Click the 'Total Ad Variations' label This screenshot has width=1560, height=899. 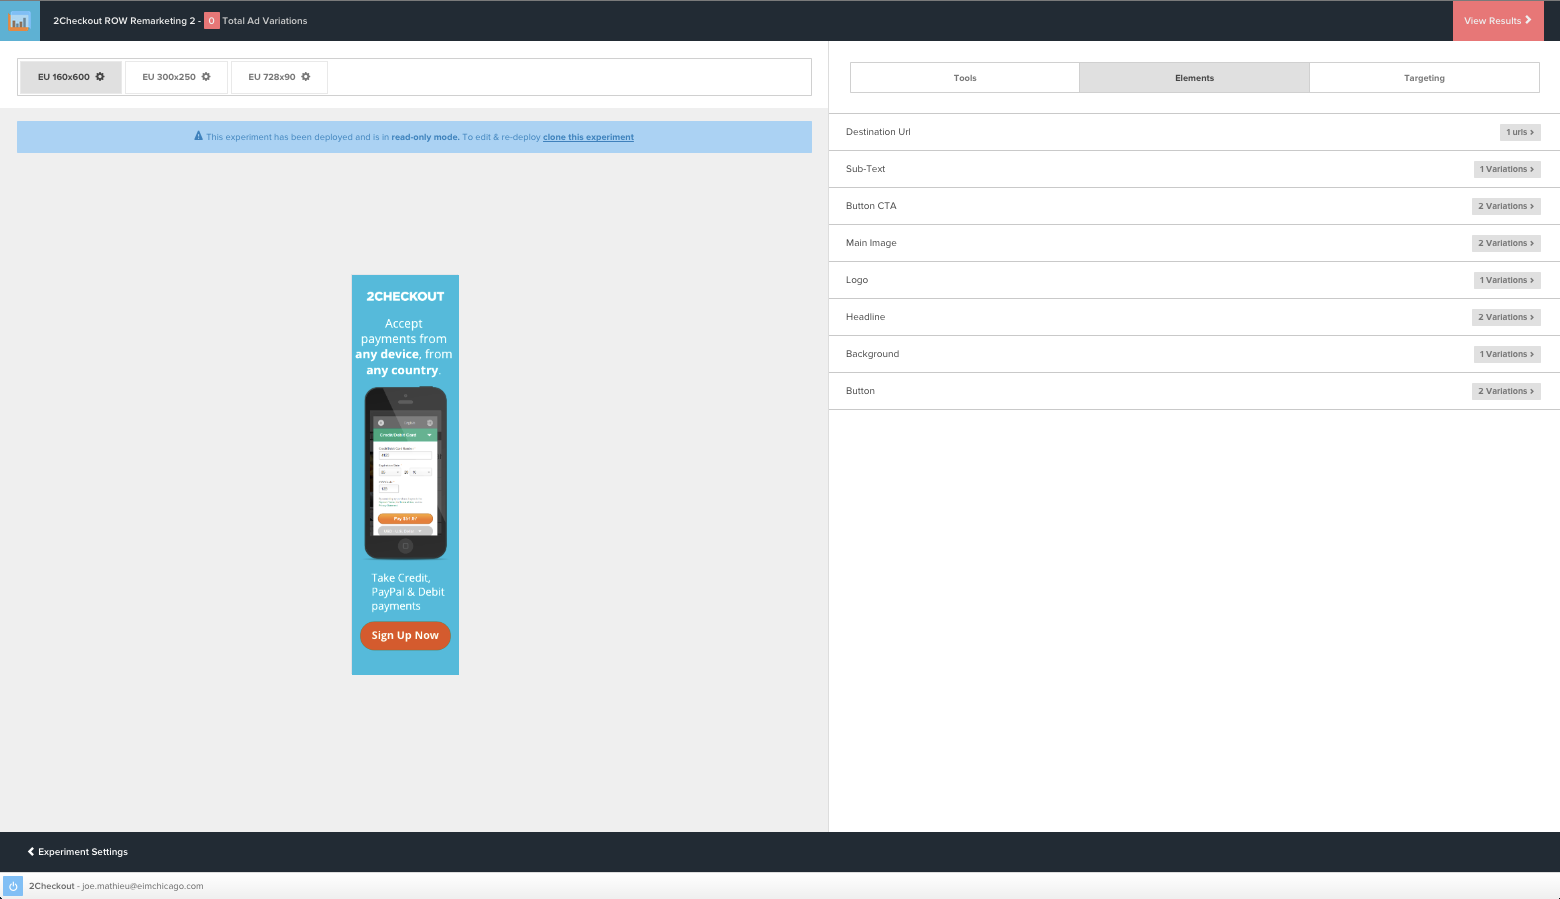click(265, 21)
